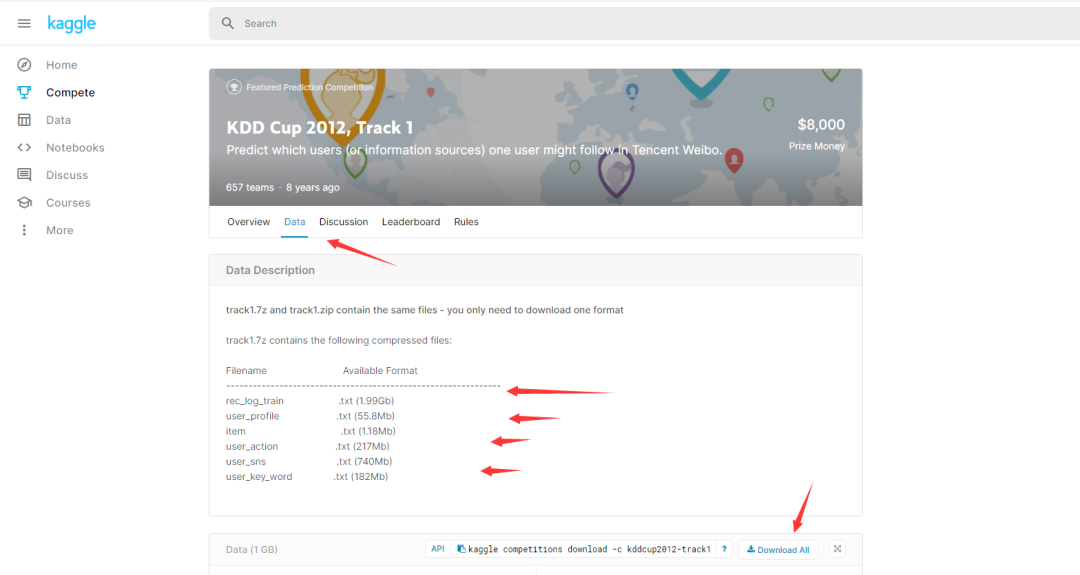
Task: Click the Discuss comment icon
Action: pyautogui.click(x=24, y=175)
